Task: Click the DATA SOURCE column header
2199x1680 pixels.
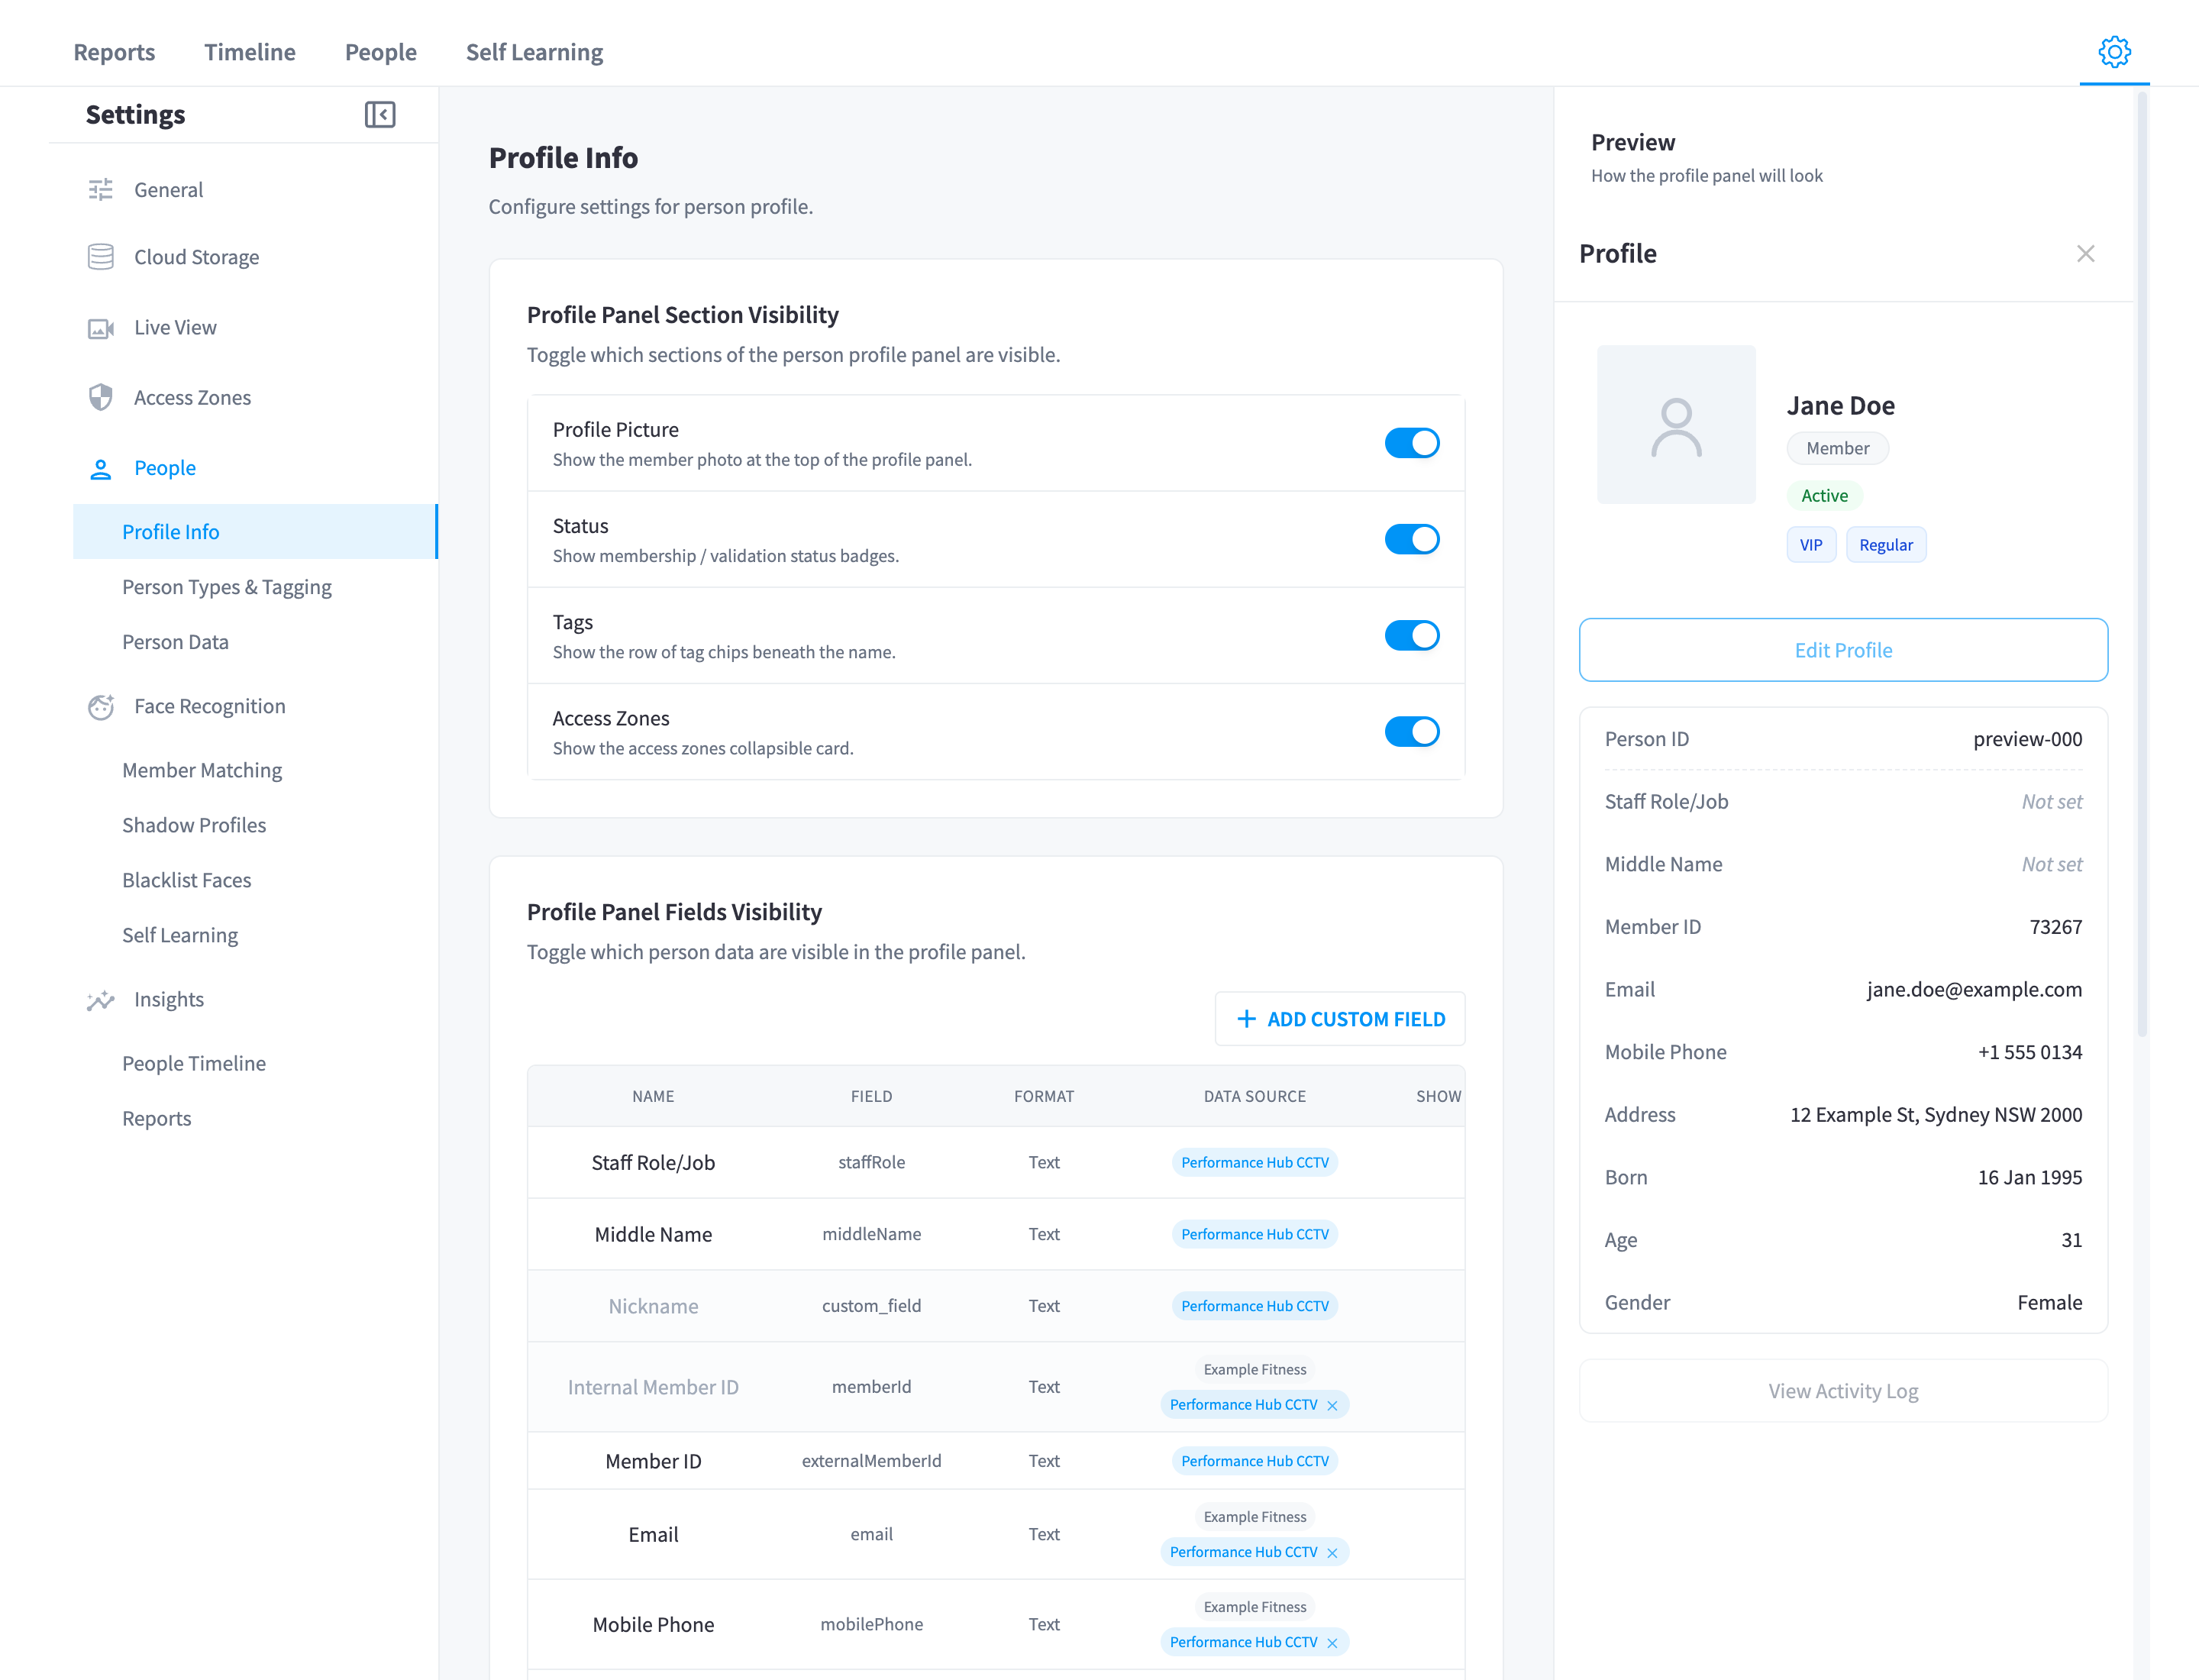Action: pyautogui.click(x=1254, y=1097)
